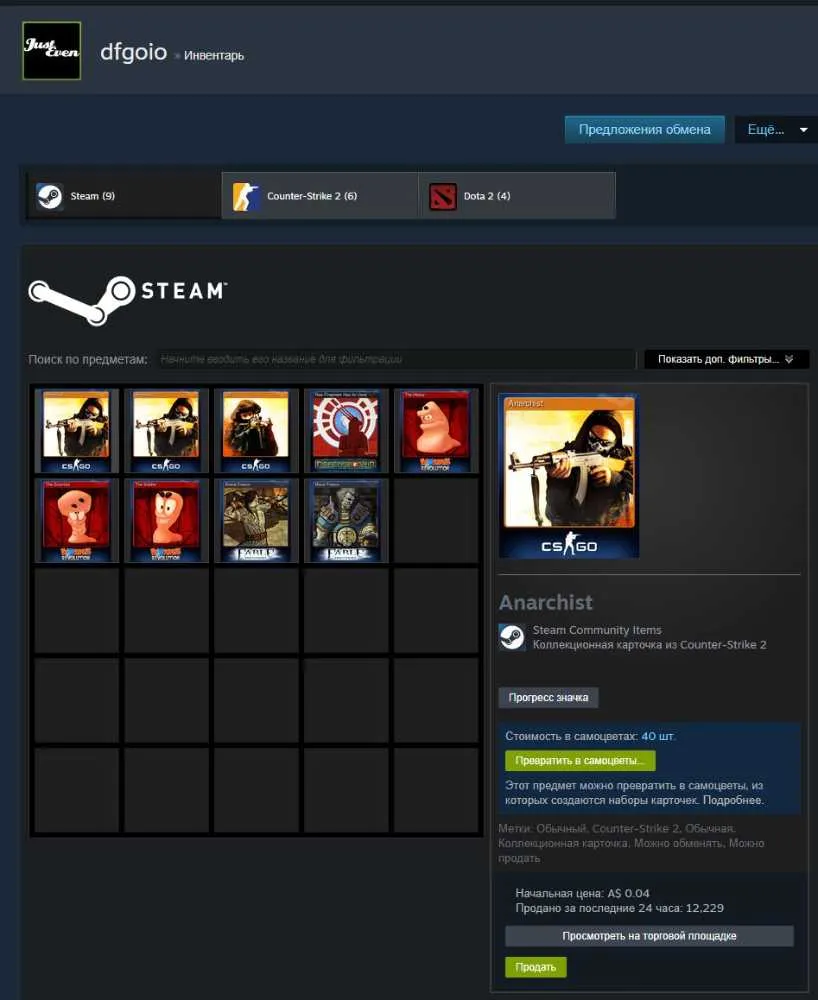Select the third CS:GO trading card
This screenshot has width=818, height=1000.
tap(256, 431)
